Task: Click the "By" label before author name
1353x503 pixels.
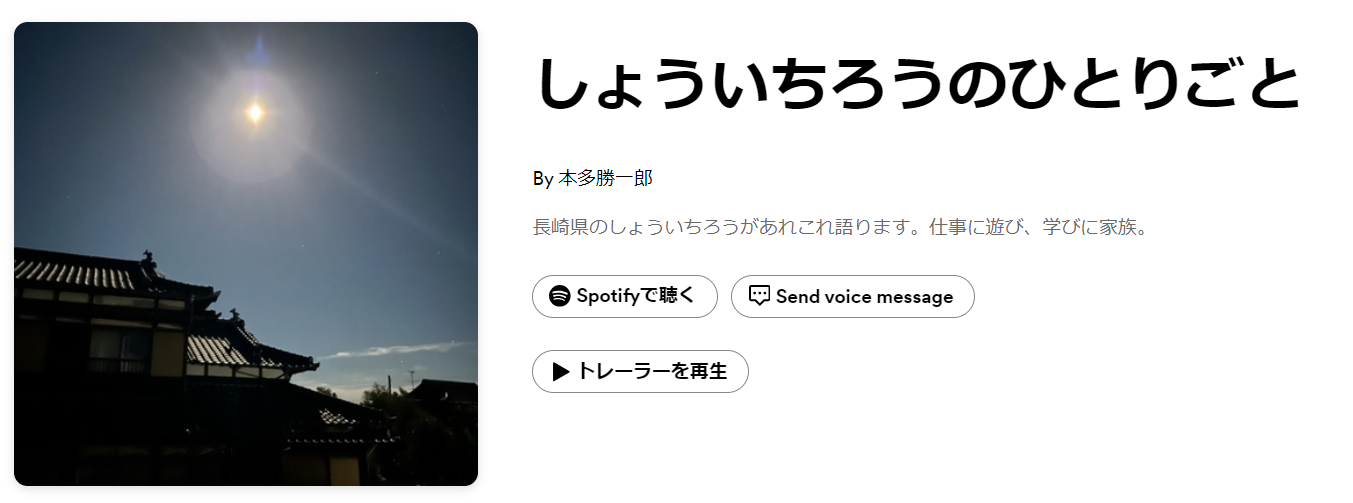Action: pyautogui.click(x=543, y=178)
